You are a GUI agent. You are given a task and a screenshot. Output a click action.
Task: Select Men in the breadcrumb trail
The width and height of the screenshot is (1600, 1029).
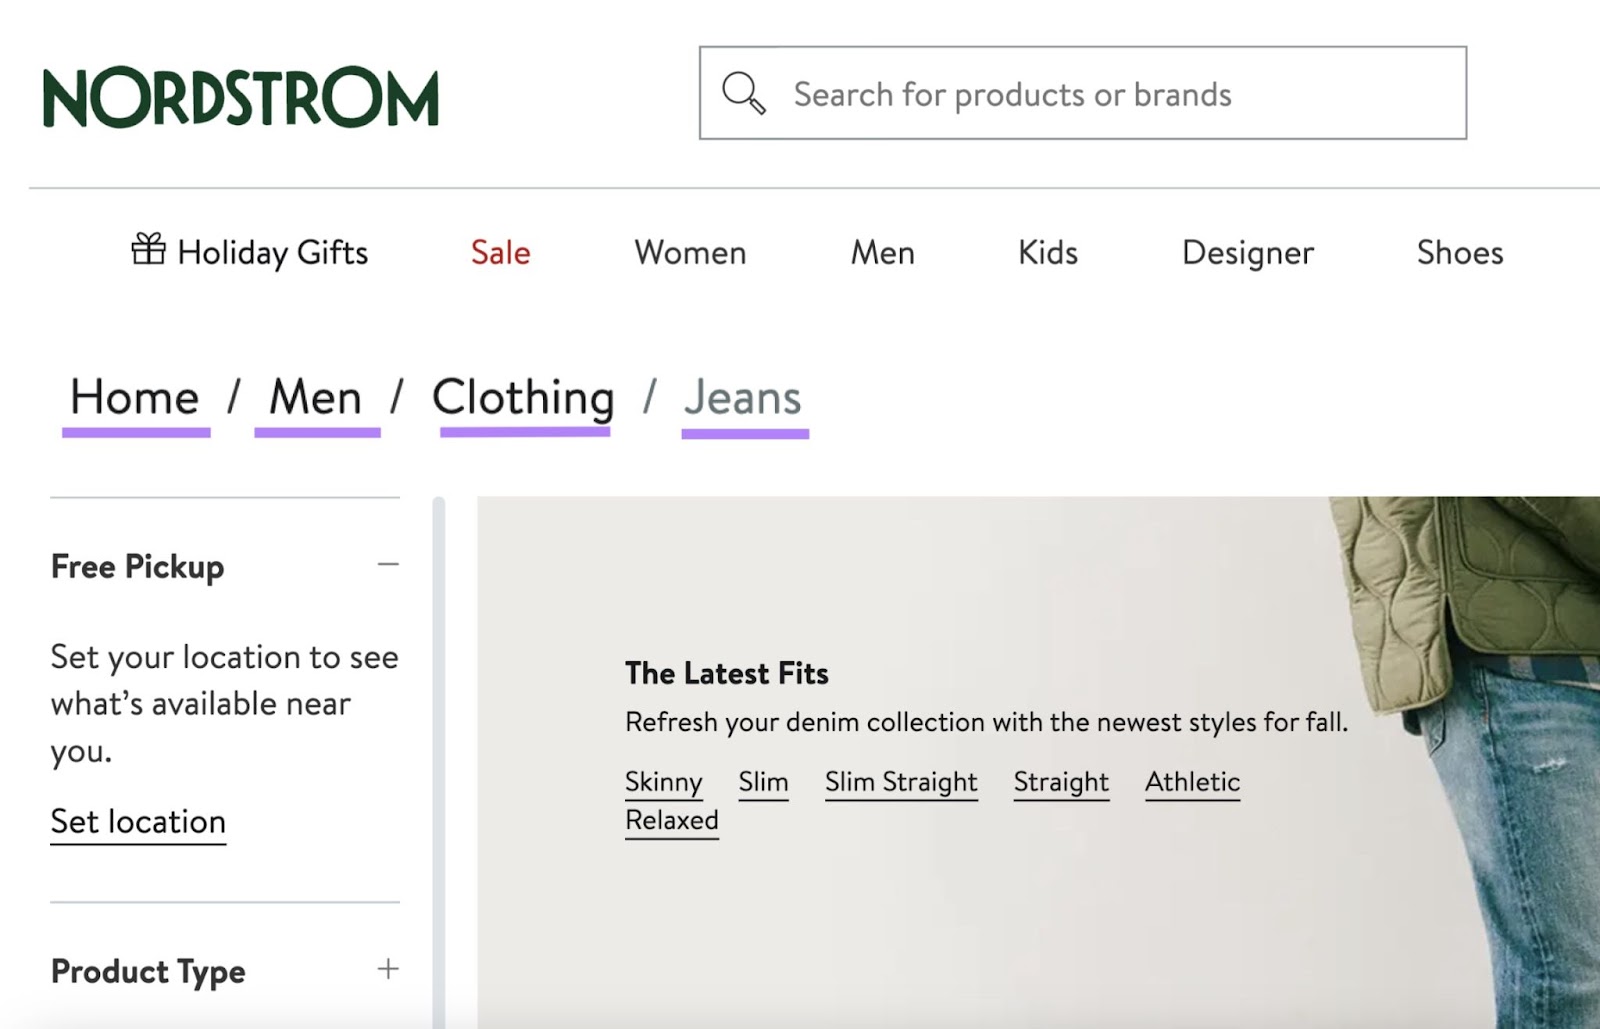[x=317, y=397]
